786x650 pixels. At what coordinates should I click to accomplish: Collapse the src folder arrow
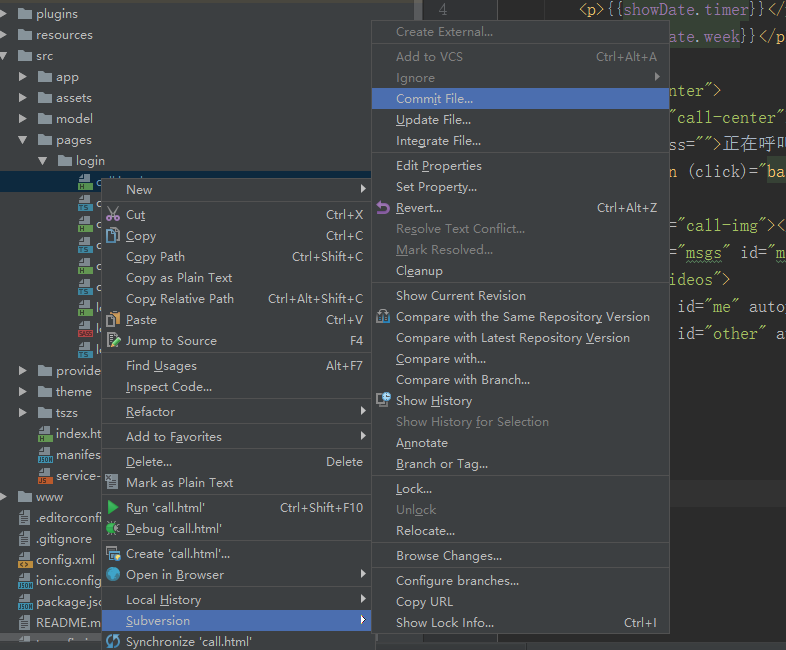pos(4,56)
